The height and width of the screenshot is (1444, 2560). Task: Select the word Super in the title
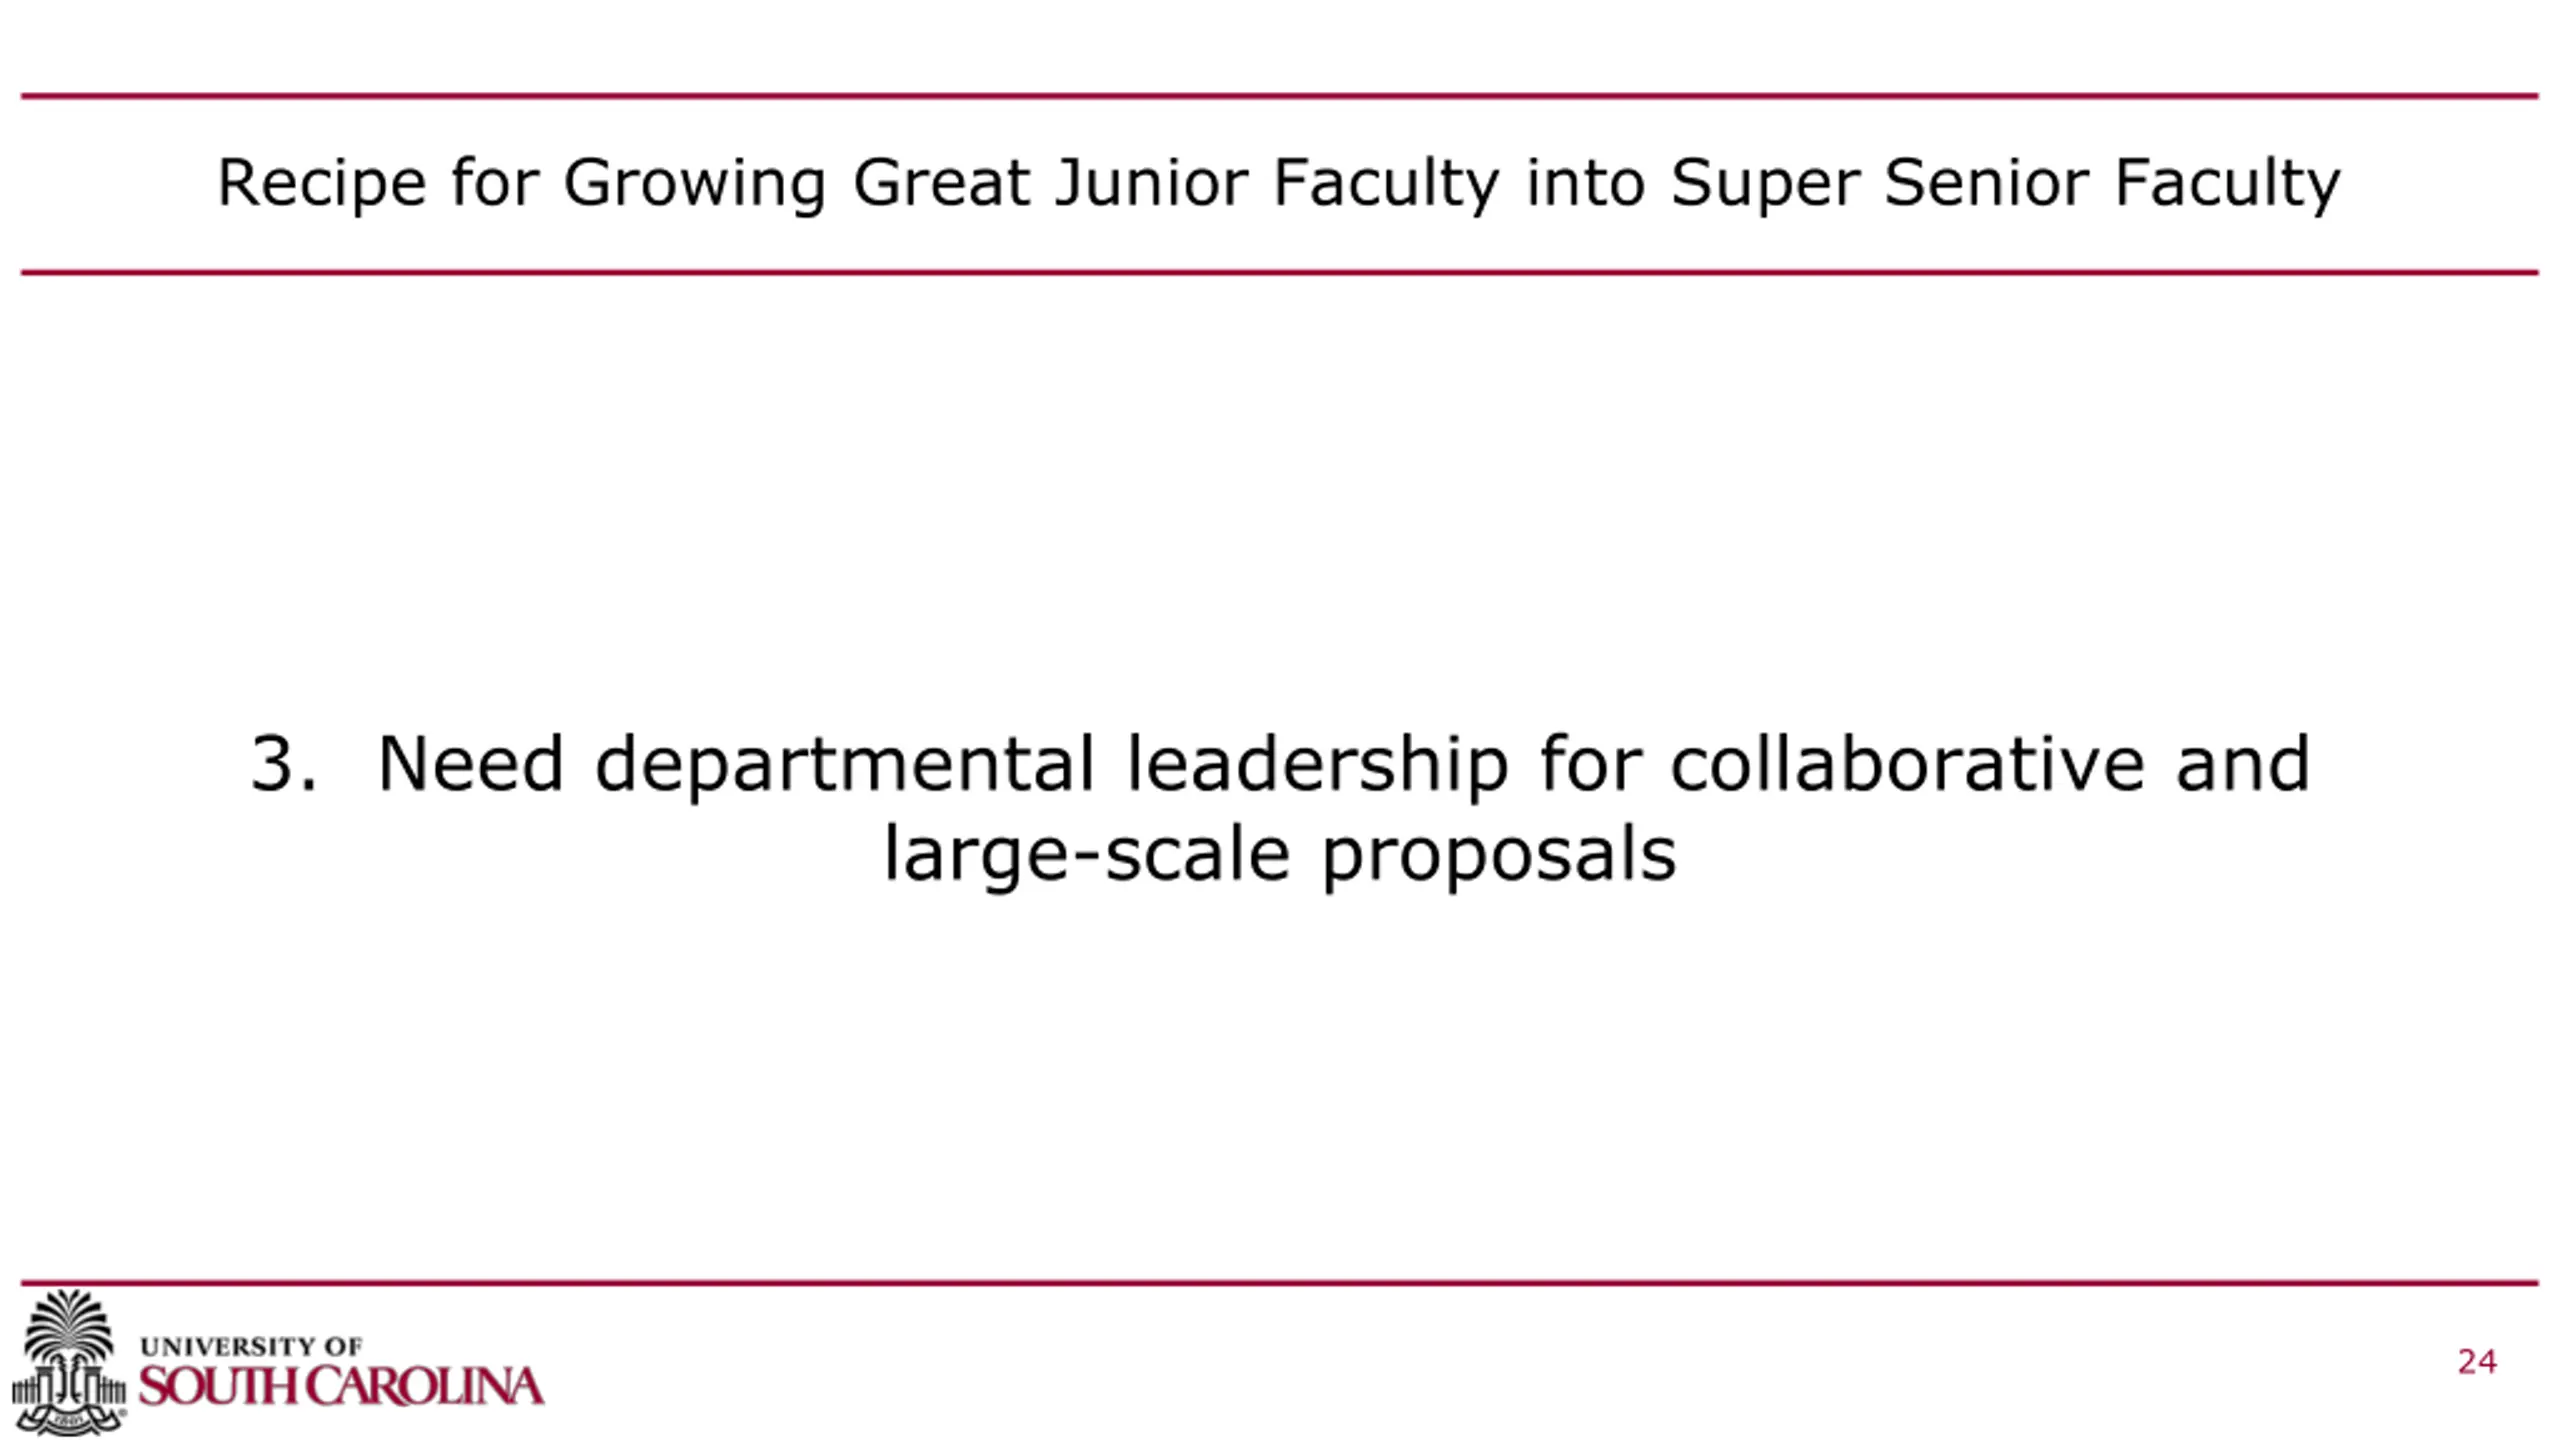(x=1764, y=184)
